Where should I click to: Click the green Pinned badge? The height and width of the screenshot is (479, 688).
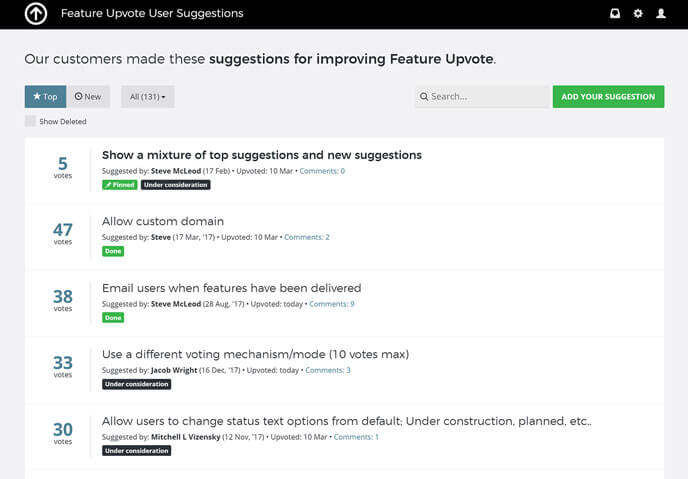(x=120, y=185)
